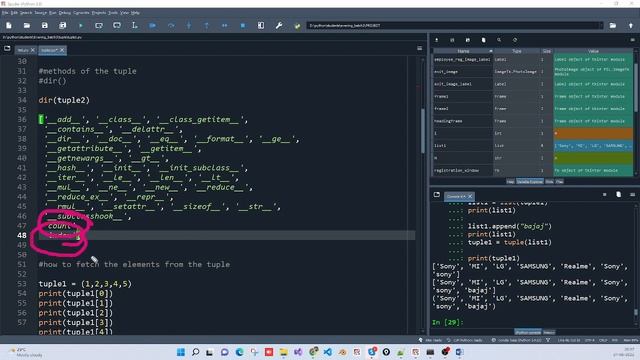The height and width of the screenshot is (360, 640).
Task: Select the exit_image variable row
Action: pyautogui.click(x=533, y=71)
